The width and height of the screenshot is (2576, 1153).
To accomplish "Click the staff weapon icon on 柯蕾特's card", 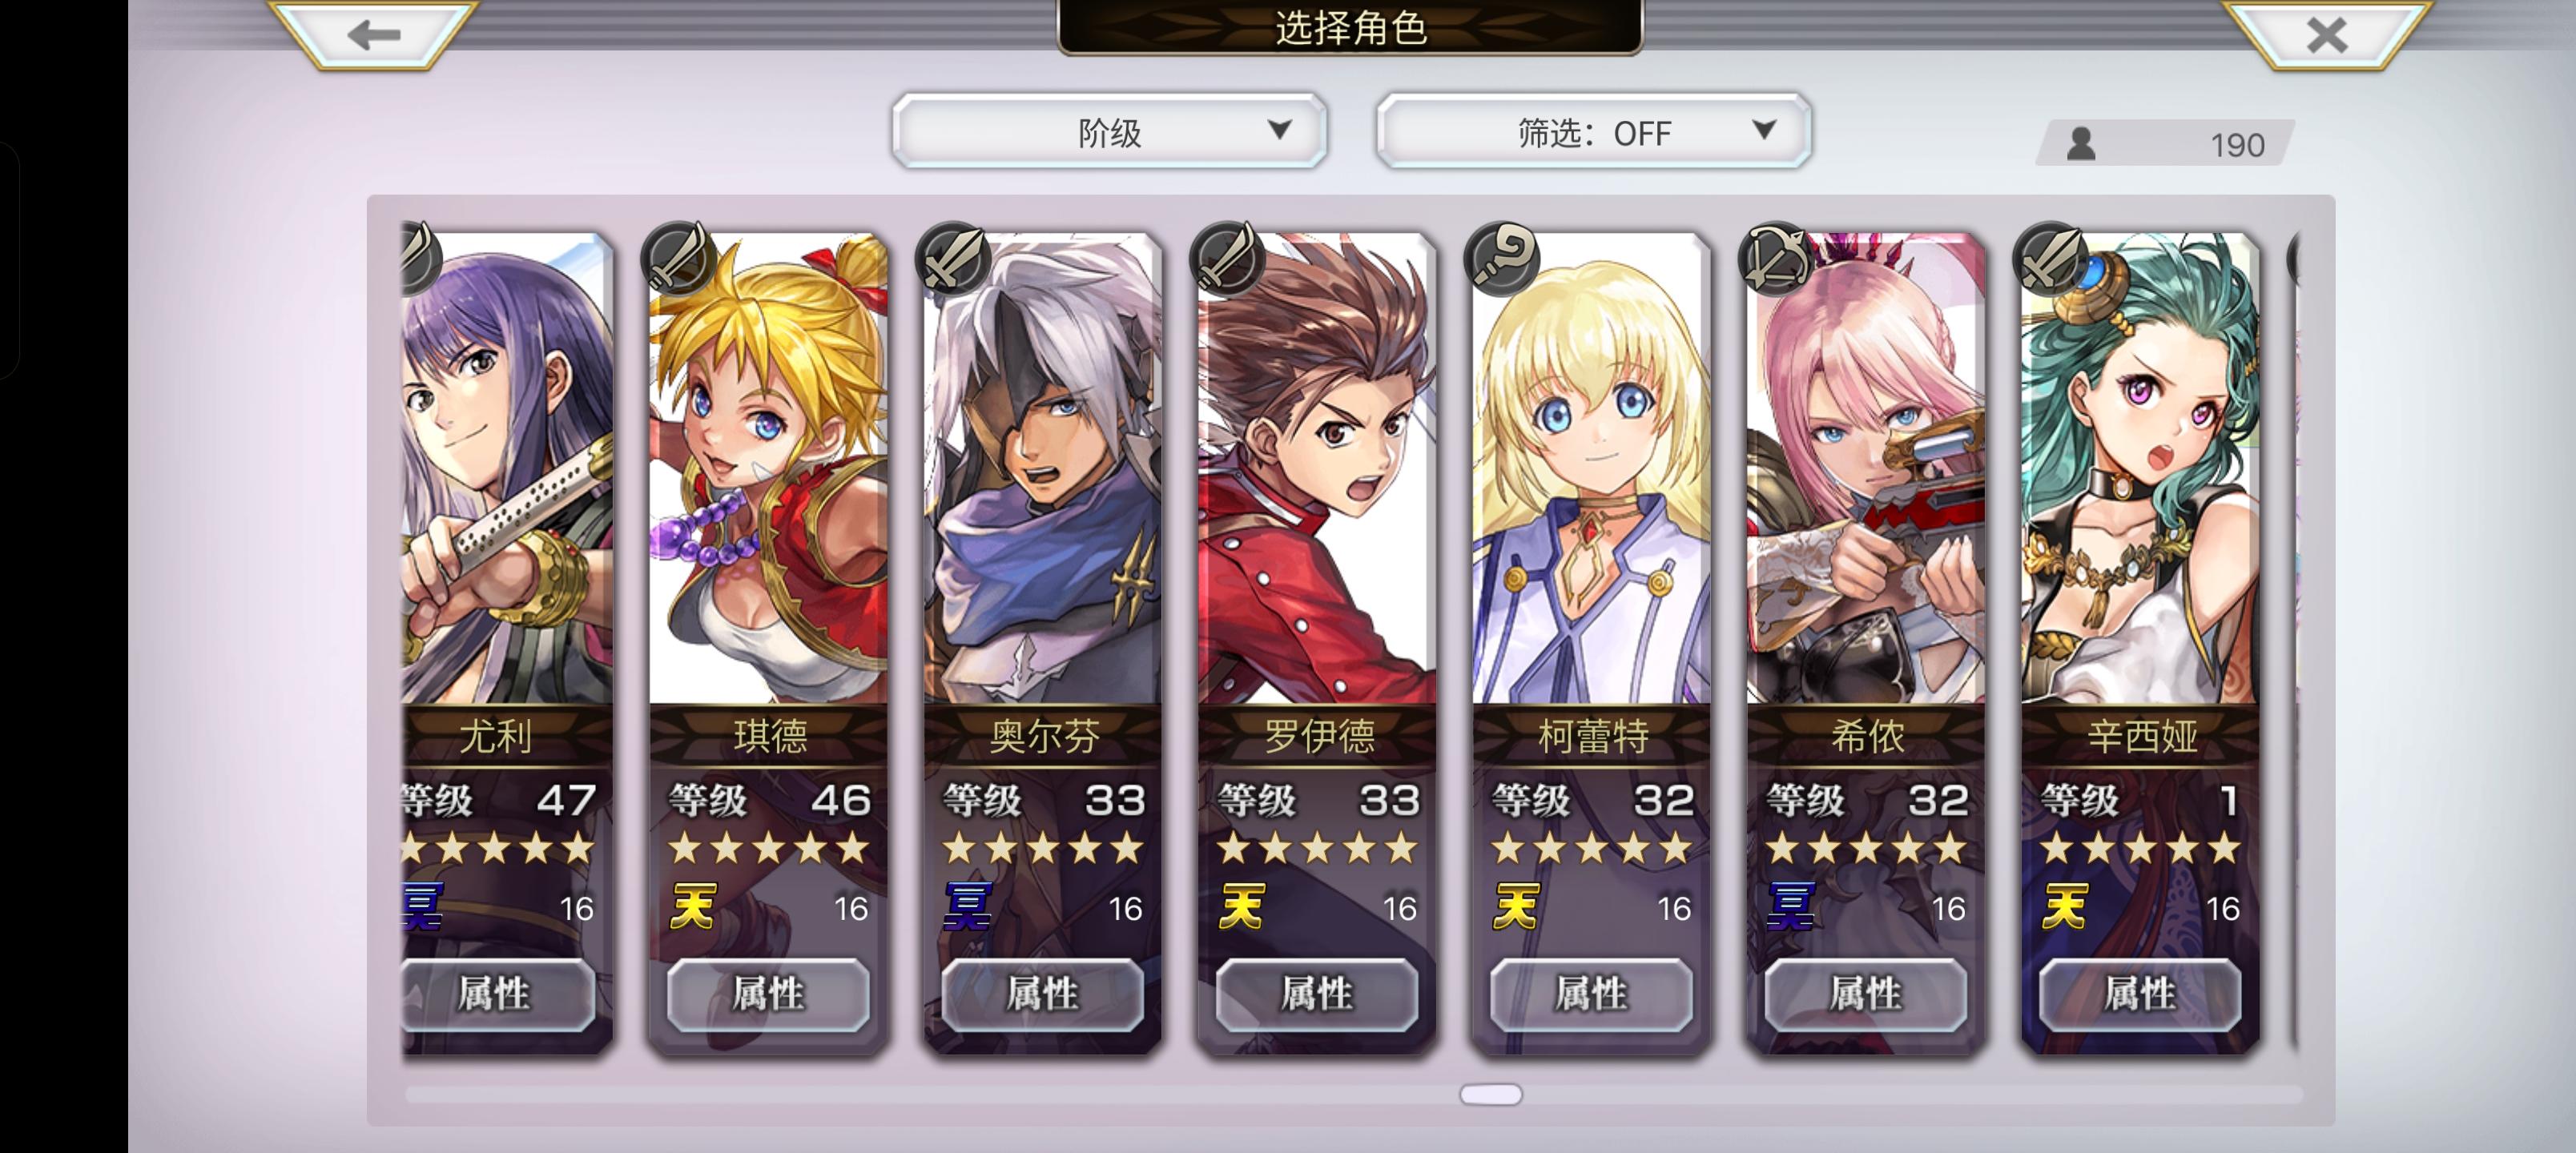I will (1502, 258).
